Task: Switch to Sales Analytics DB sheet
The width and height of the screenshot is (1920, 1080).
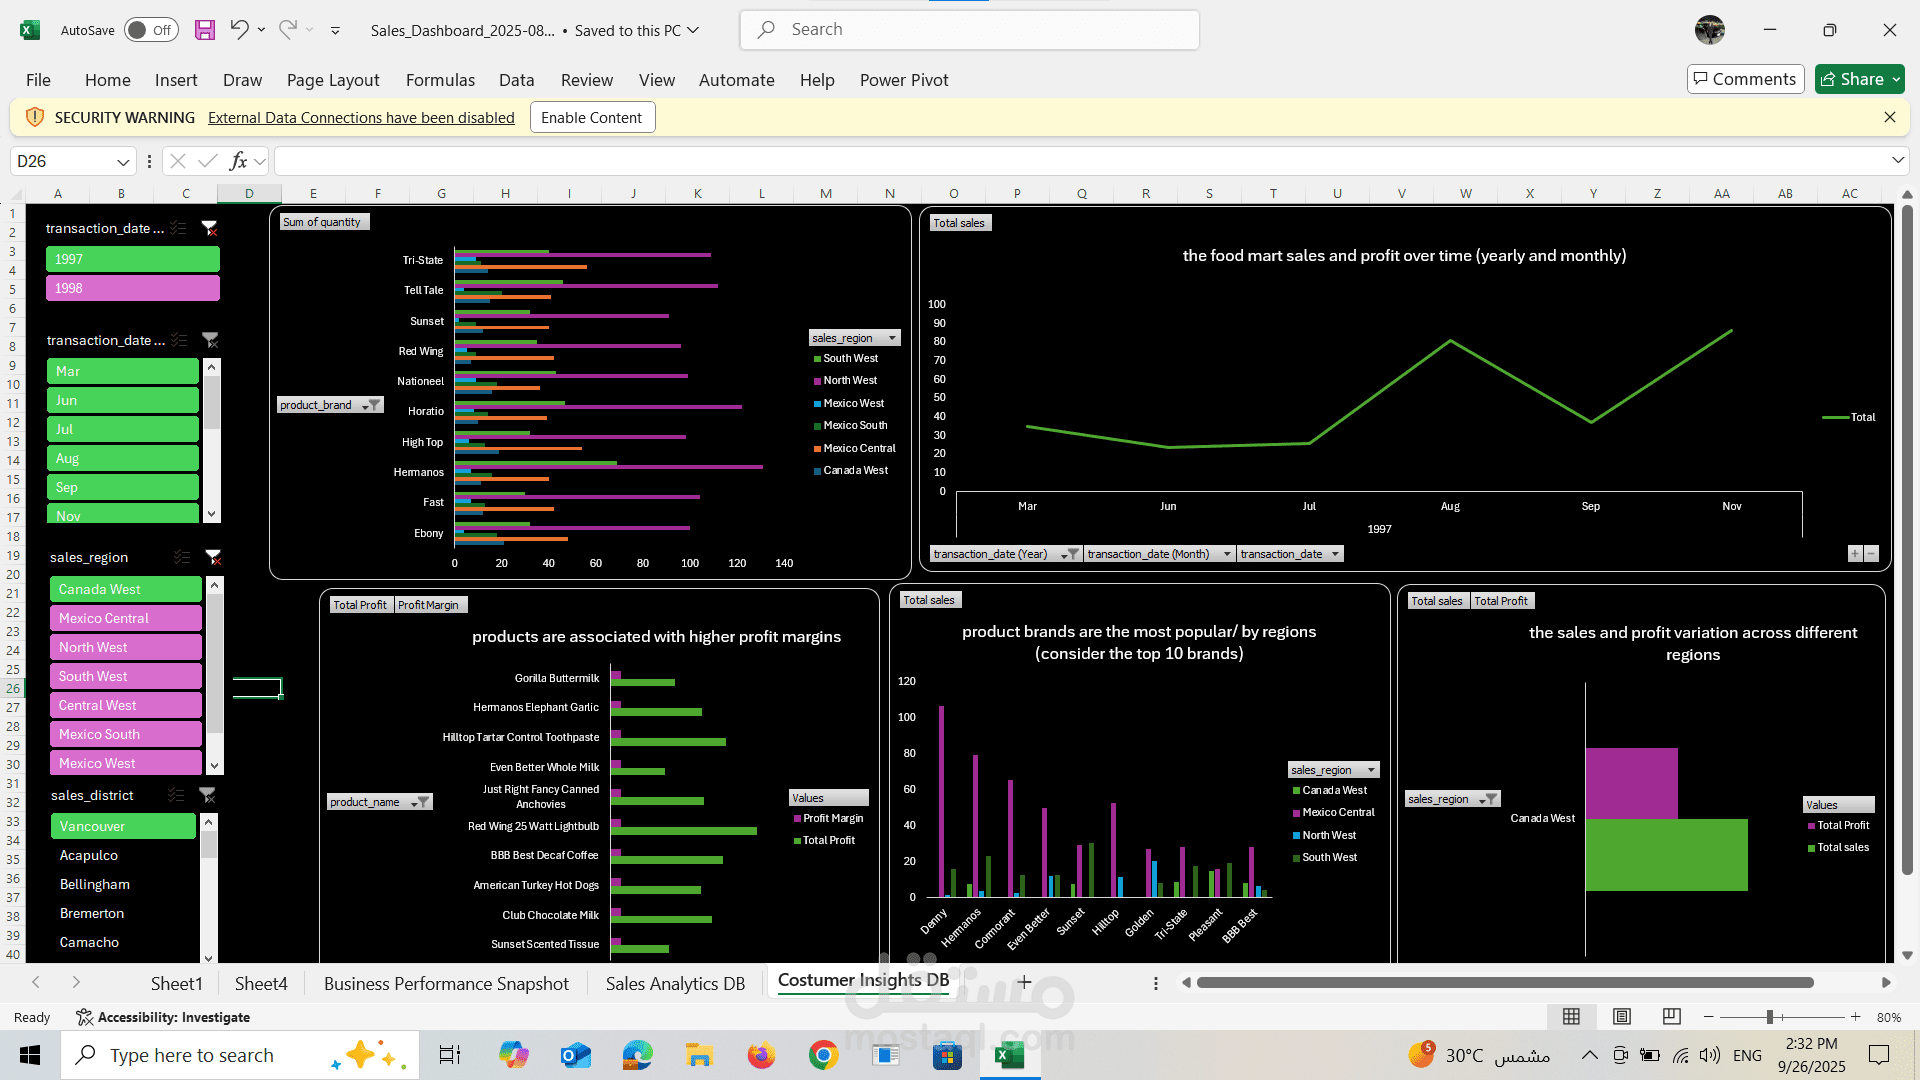Action: [675, 984]
